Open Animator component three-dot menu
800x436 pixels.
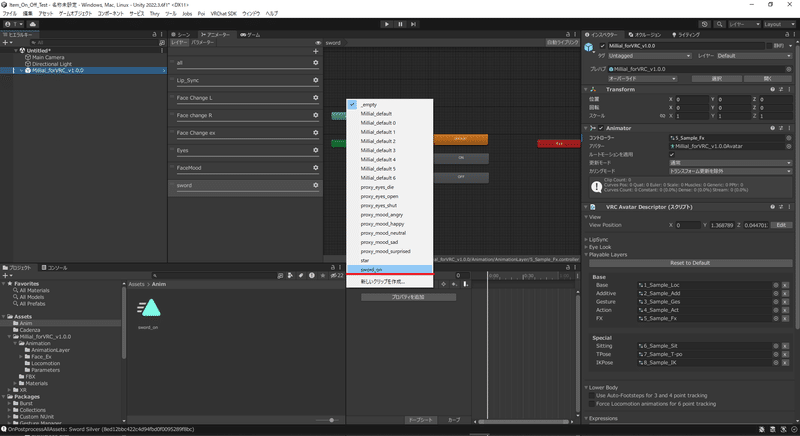[x=789, y=128]
